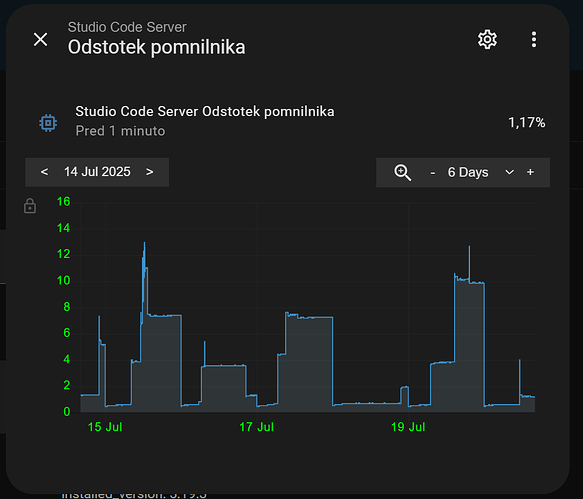Click the zoom magnifier icon
The image size is (583, 499).
pyautogui.click(x=402, y=173)
